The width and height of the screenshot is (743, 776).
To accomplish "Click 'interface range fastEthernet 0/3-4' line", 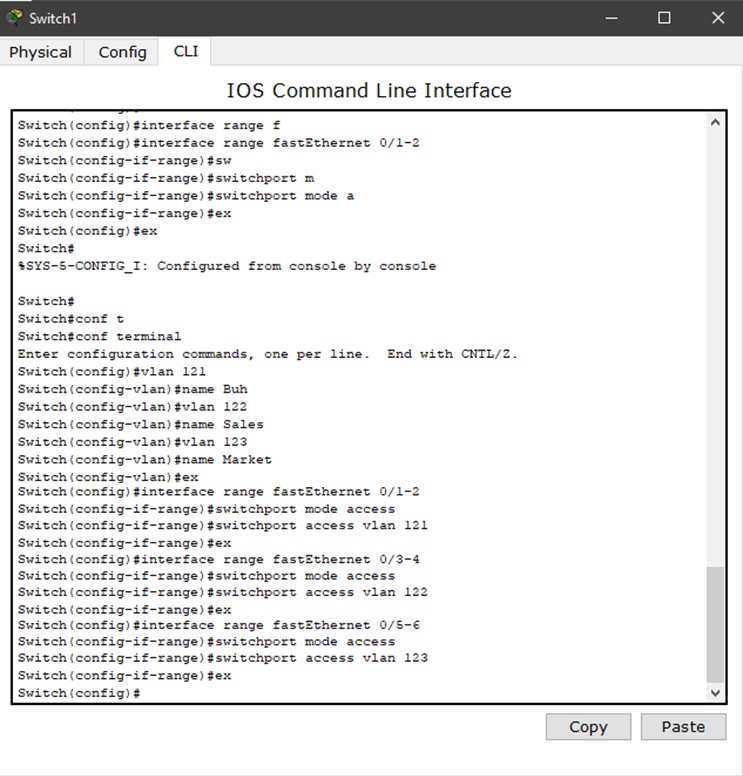I will 219,560.
